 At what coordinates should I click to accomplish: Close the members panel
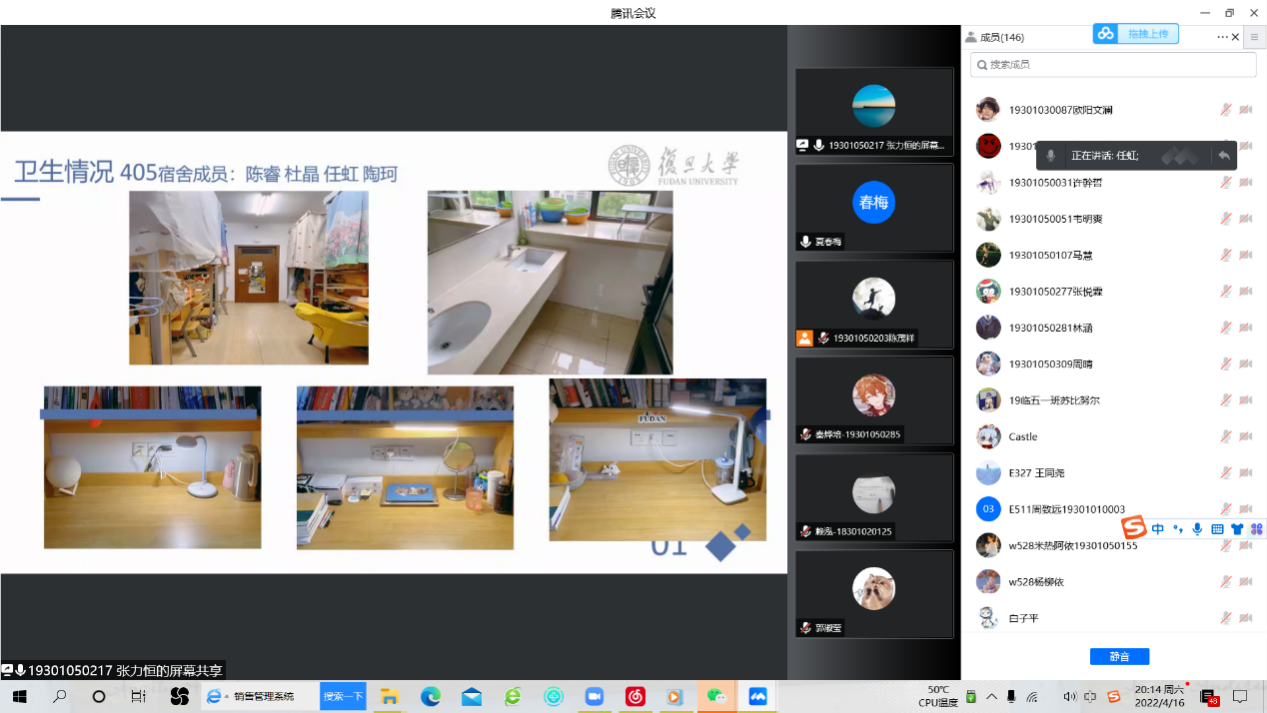pyautogui.click(x=1236, y=37)
